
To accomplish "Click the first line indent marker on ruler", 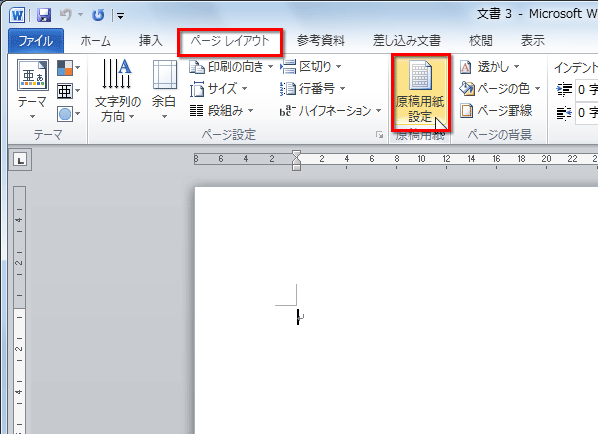I will [x=296, y=154].
